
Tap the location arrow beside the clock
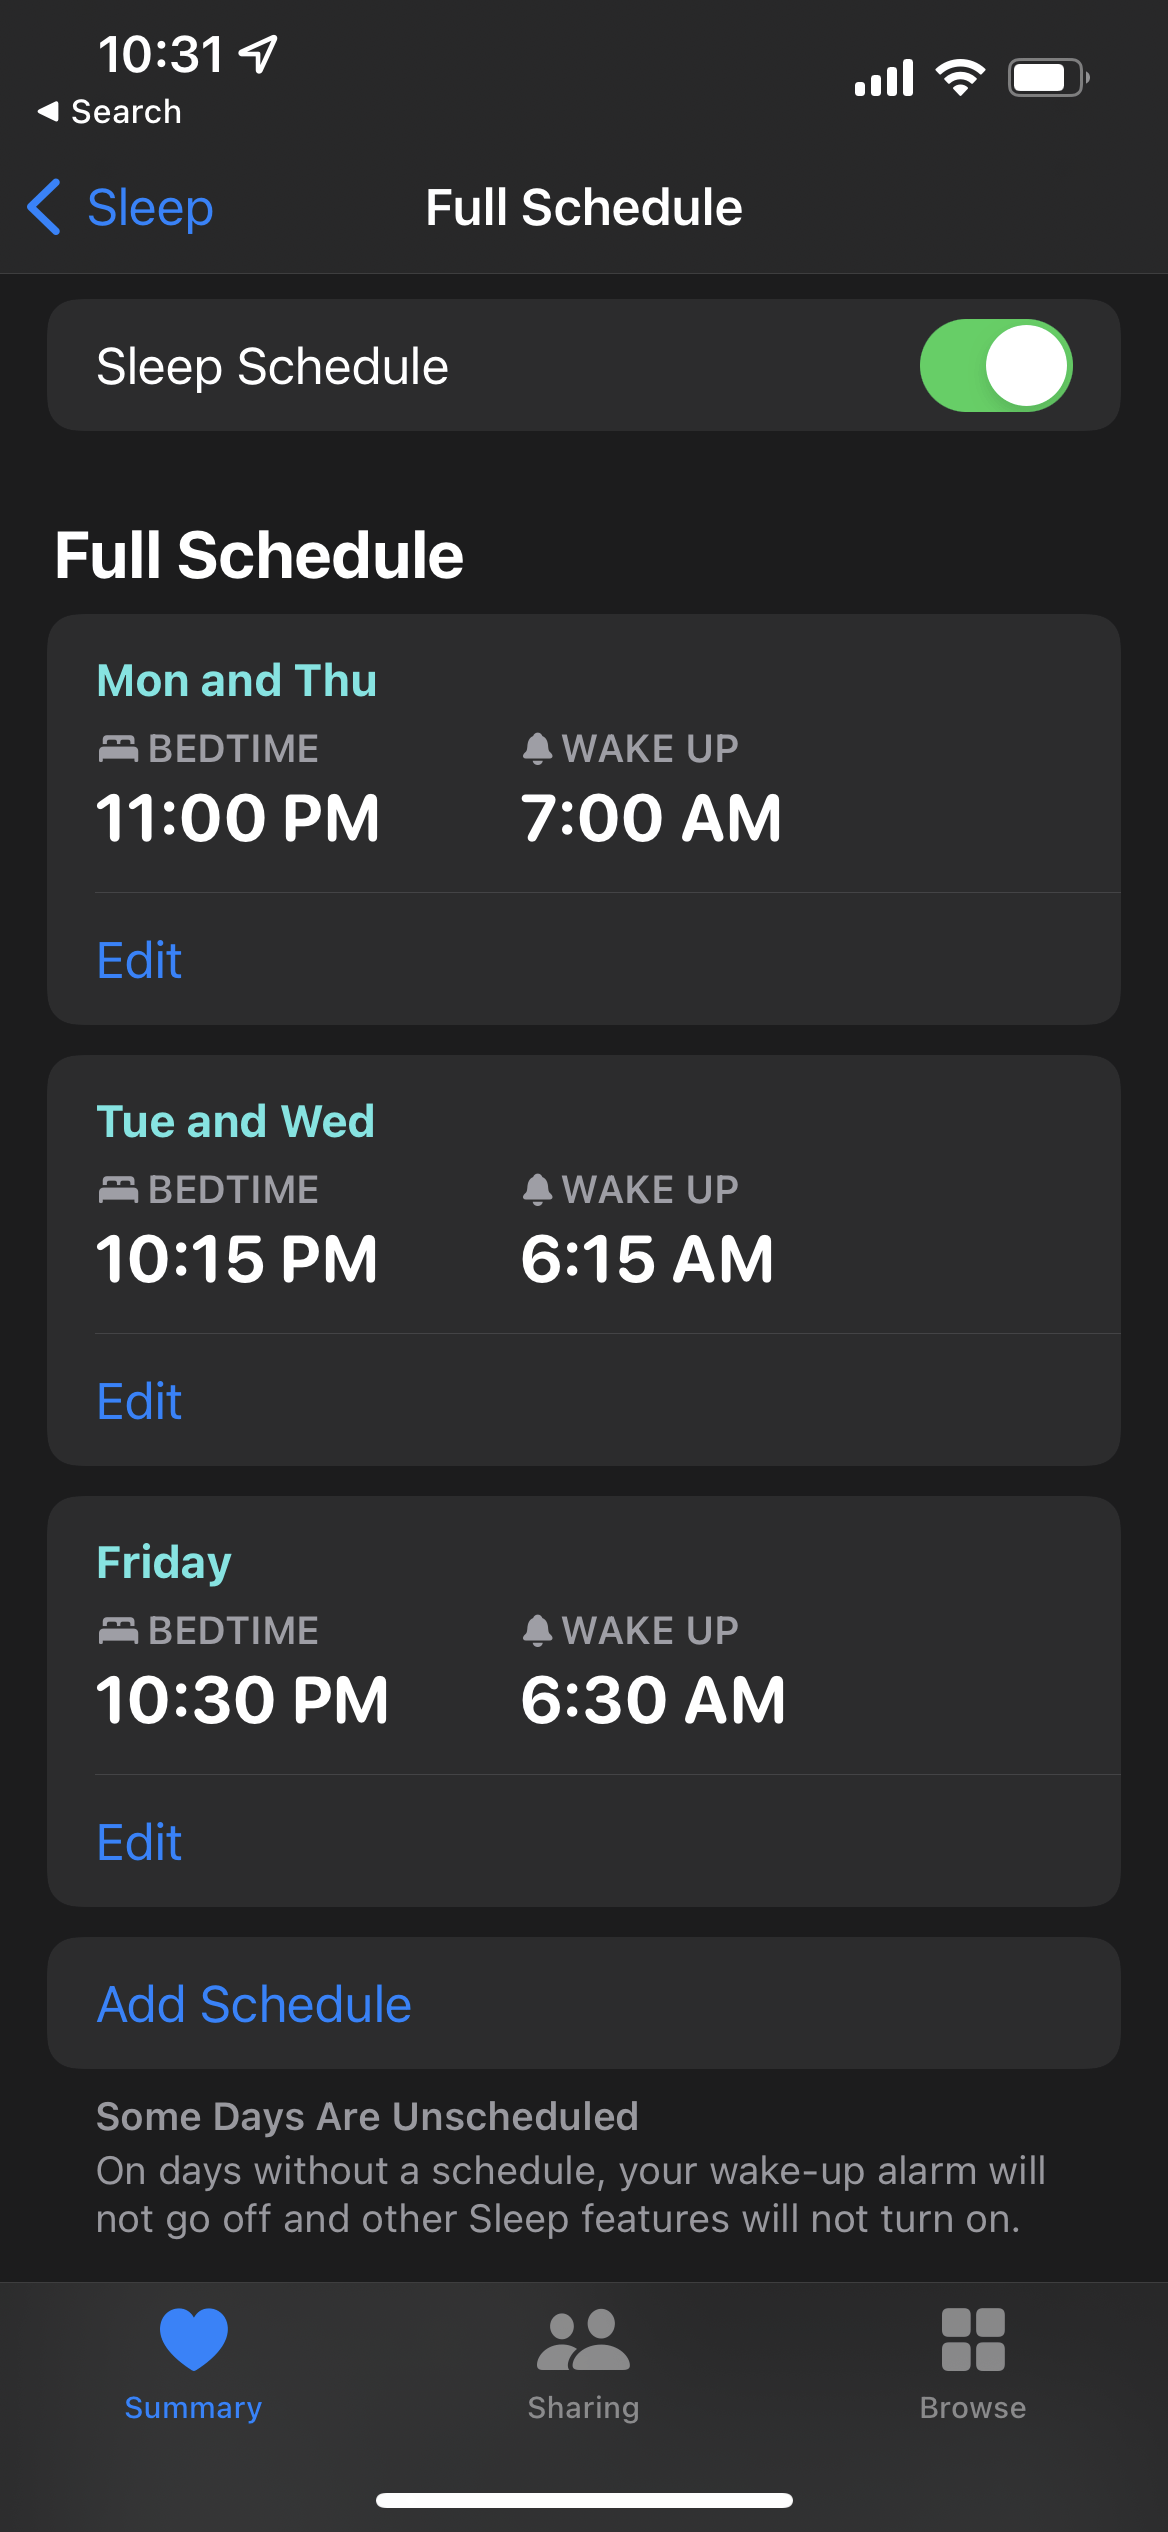point(259,54)
